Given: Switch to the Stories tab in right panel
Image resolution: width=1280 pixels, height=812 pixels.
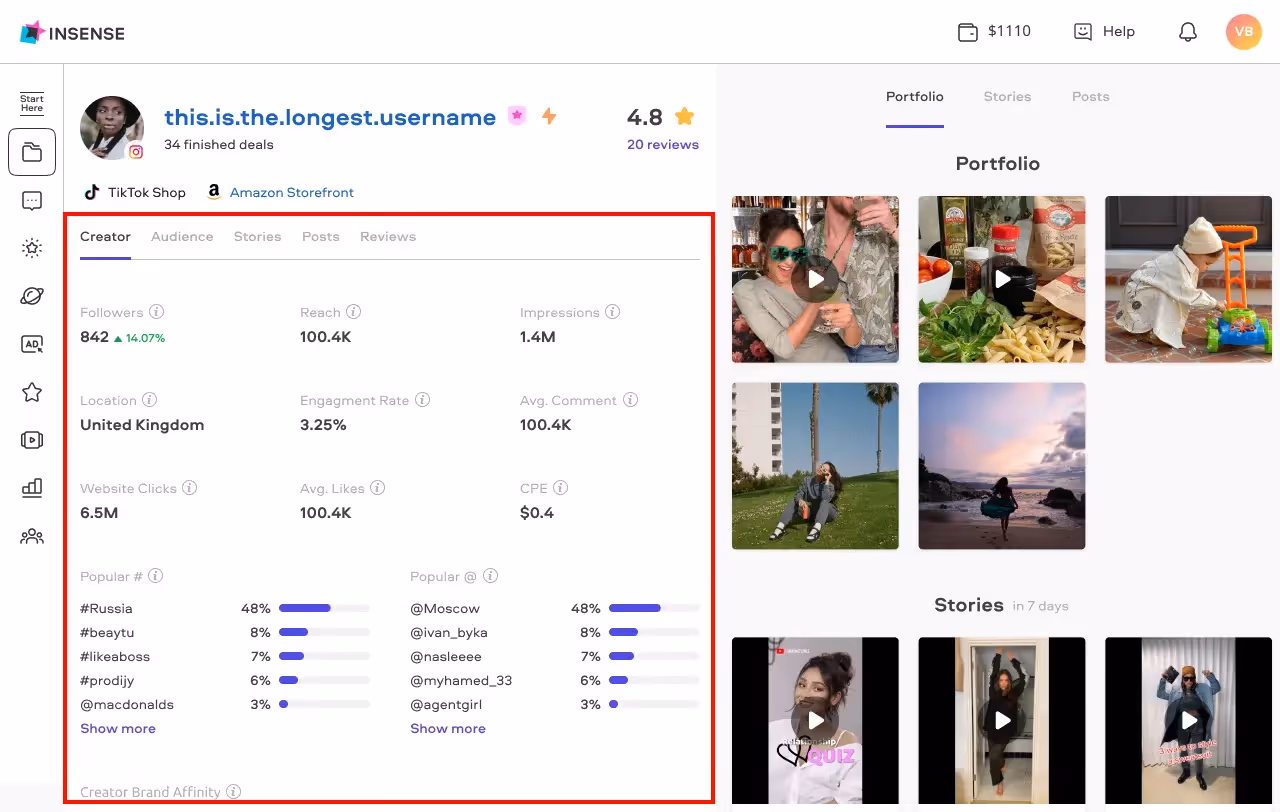Looking at the screenshot, I should (x=1007, y=96).
